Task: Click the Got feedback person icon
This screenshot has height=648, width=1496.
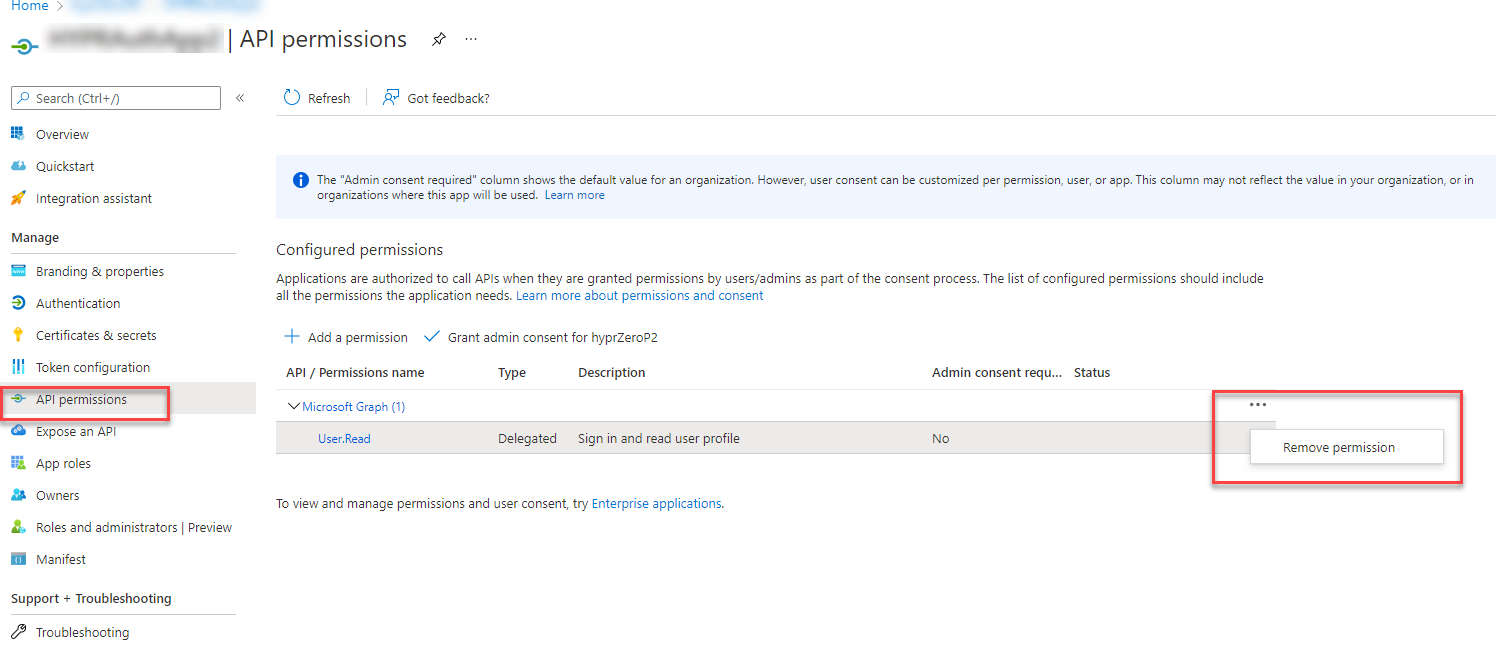Action: [392, 97]
